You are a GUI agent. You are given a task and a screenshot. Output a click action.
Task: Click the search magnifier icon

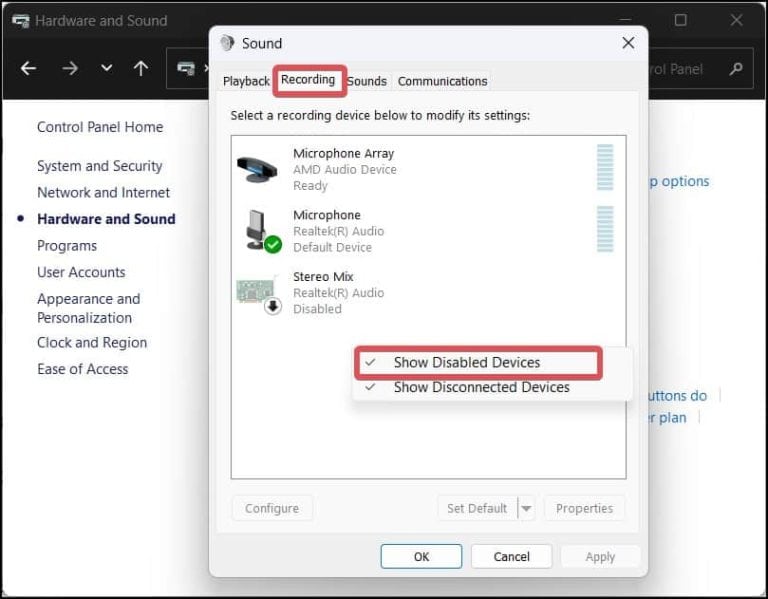(736, 69)
